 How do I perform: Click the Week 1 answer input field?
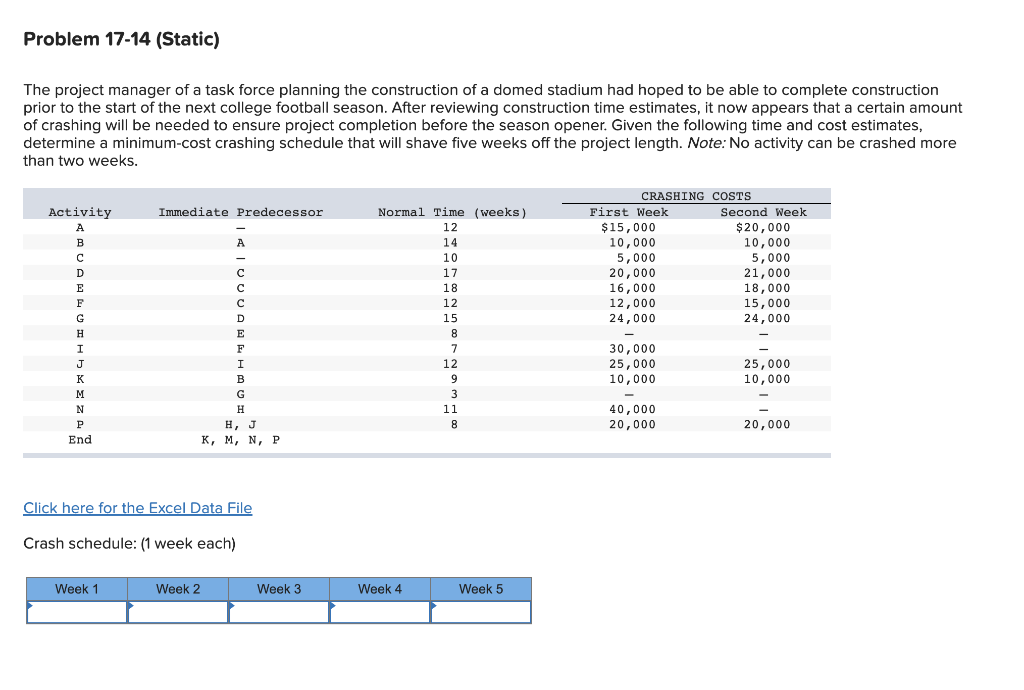point(77,612)
